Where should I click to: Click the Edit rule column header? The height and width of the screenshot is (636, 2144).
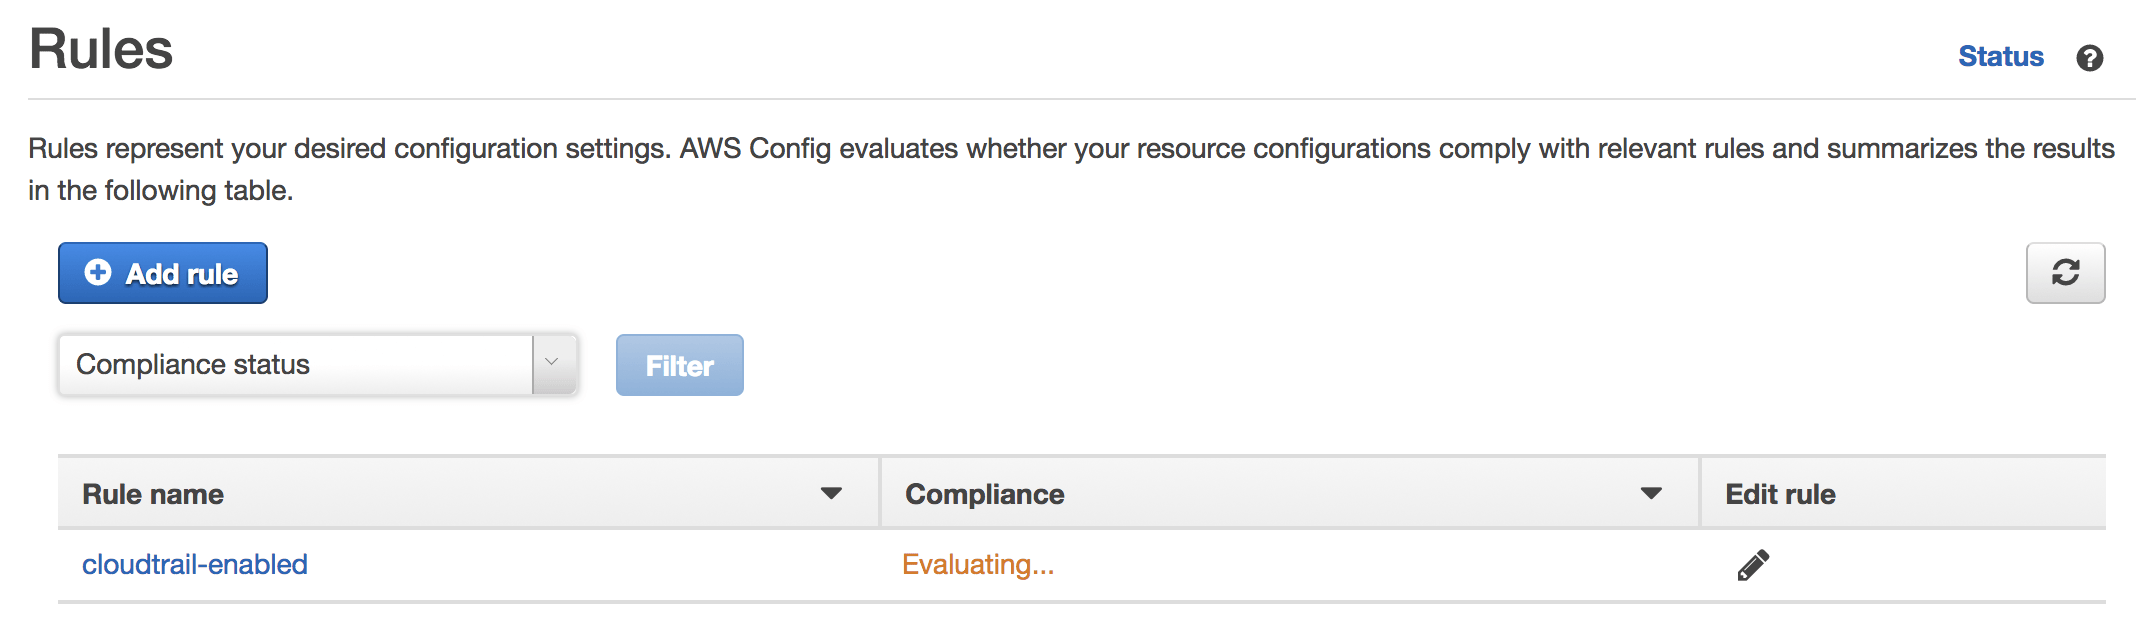(1780, 494)
